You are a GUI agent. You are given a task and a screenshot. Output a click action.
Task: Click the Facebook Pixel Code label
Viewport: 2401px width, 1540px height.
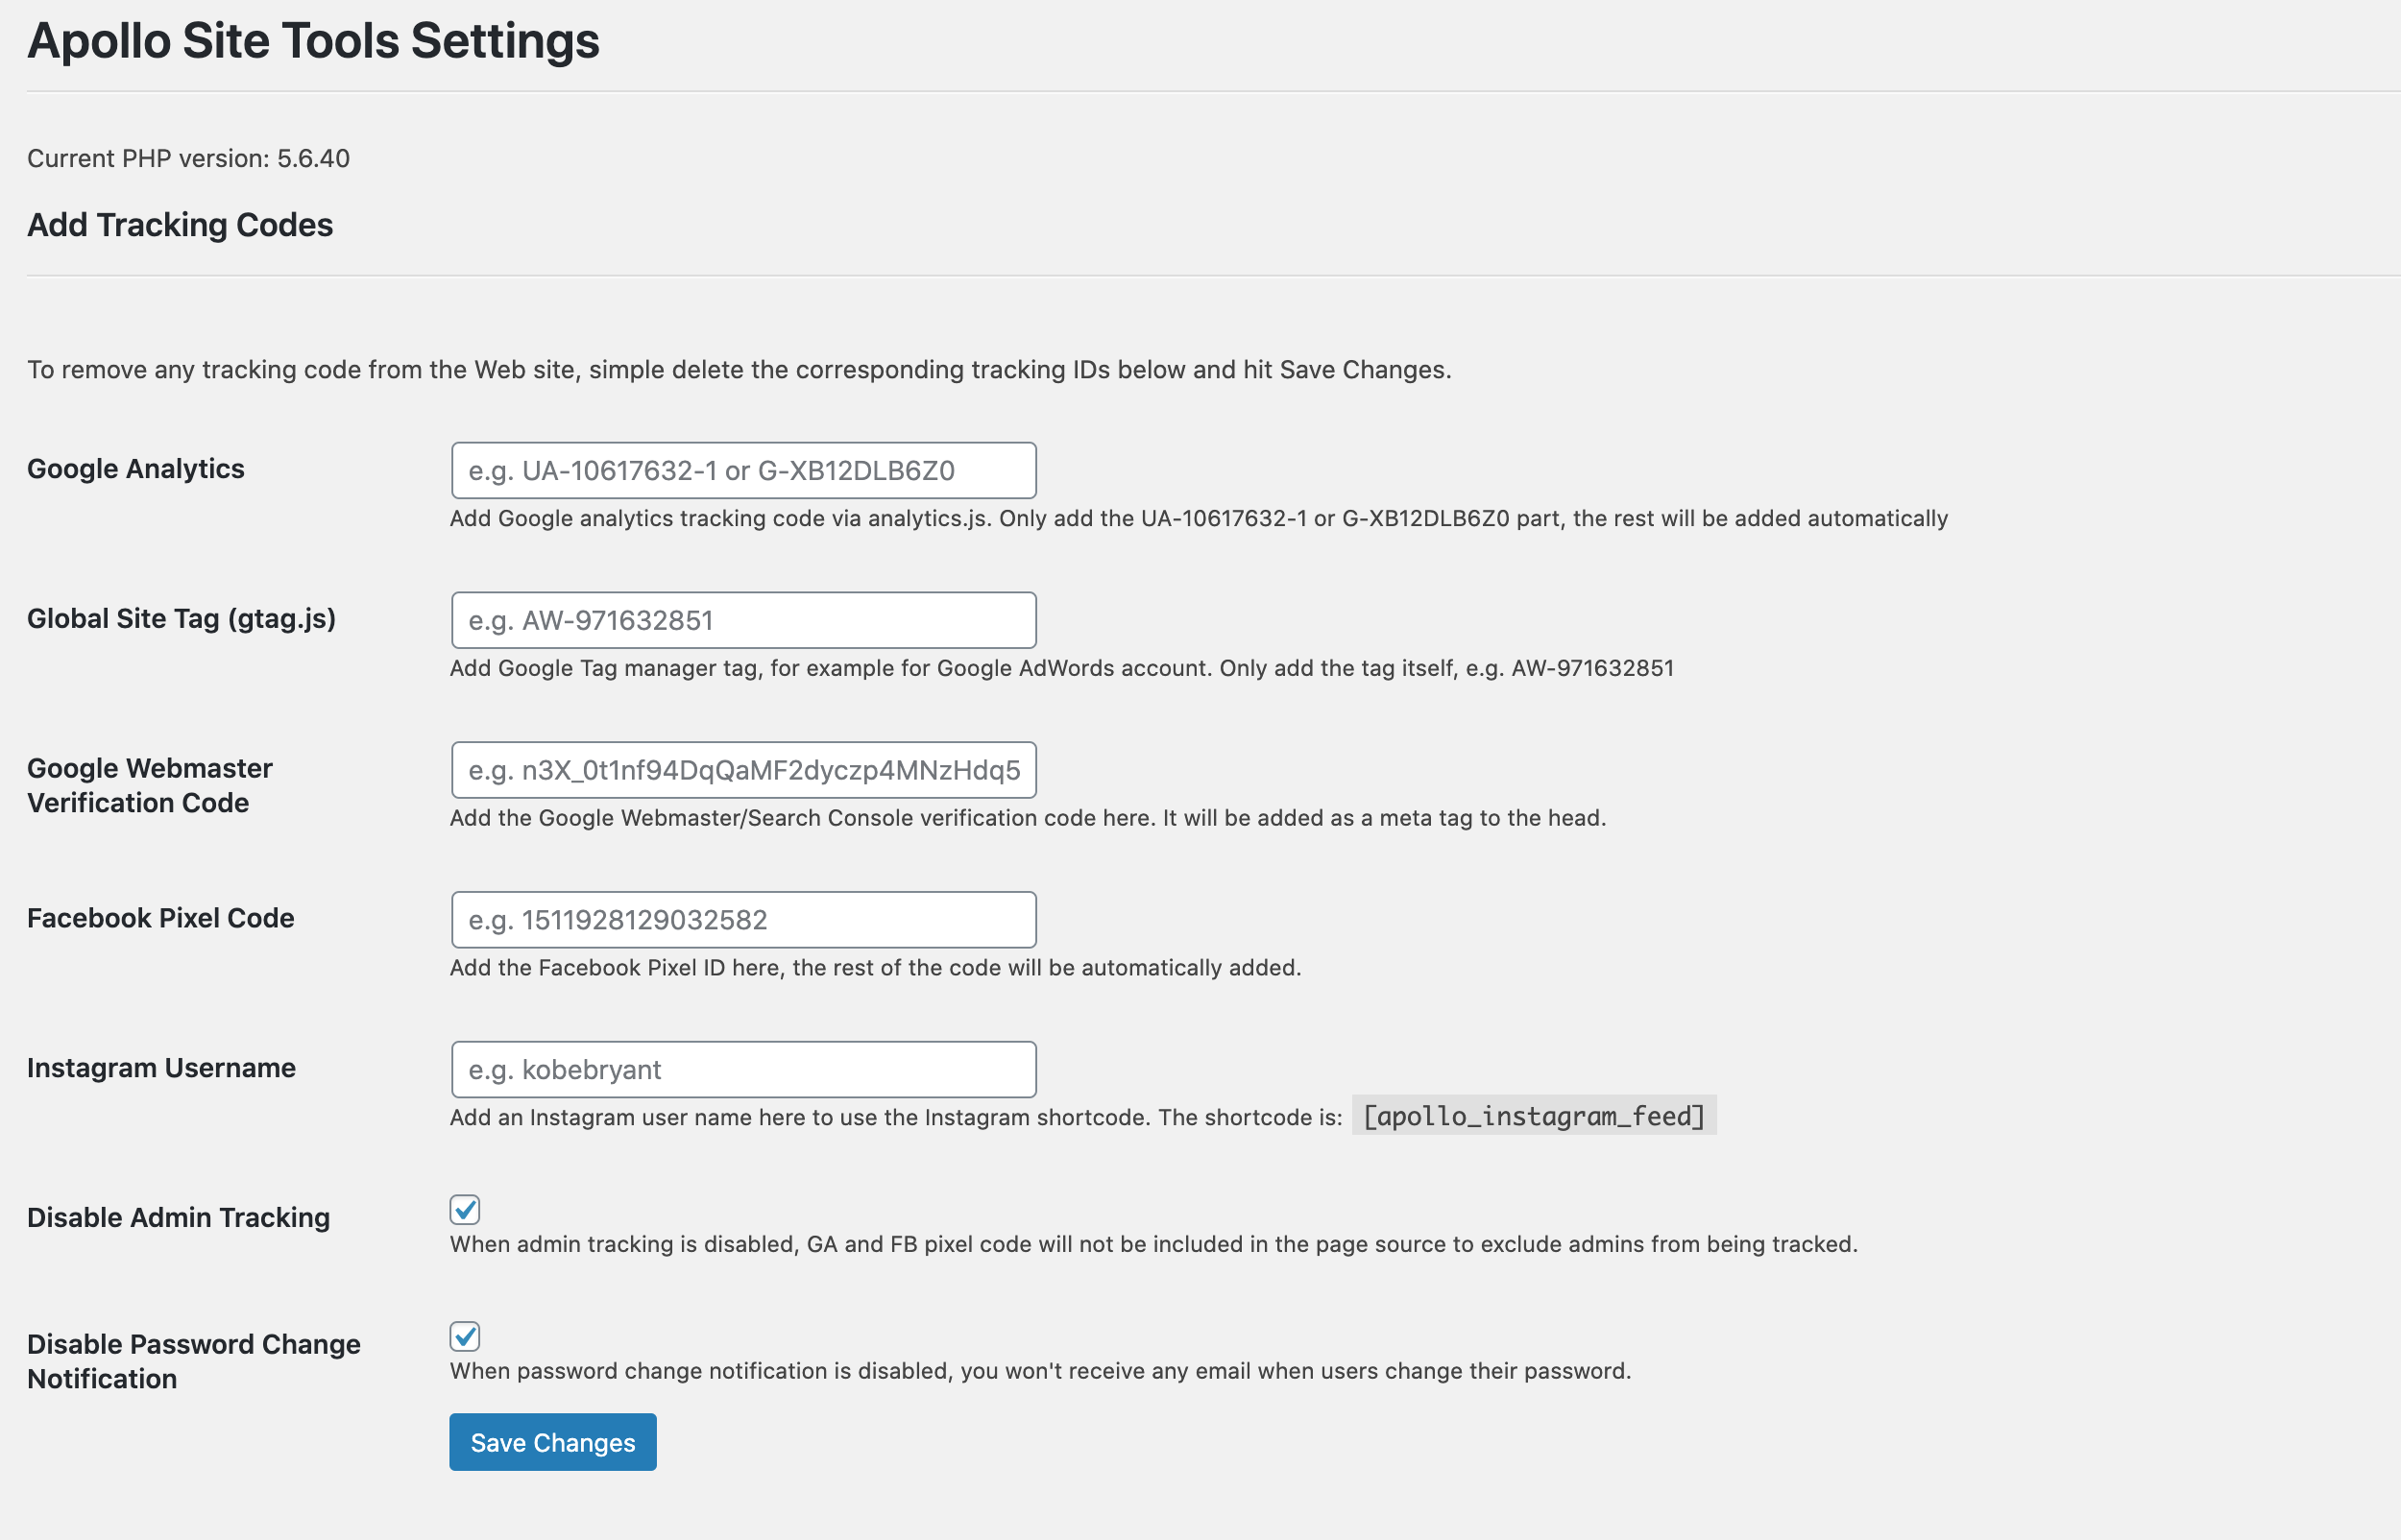pyautogui.click(x=161, y=918)
